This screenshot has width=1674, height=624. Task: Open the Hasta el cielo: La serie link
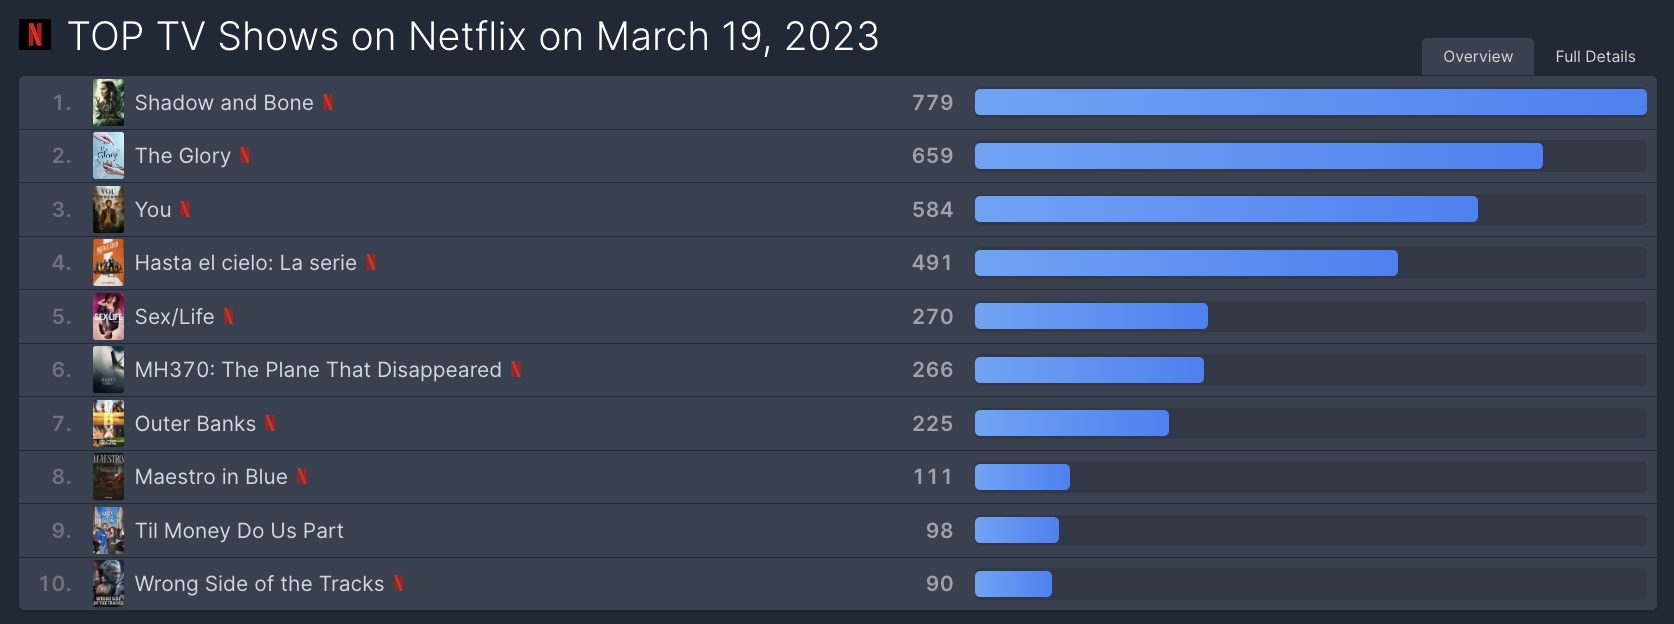tap(246, 263)
